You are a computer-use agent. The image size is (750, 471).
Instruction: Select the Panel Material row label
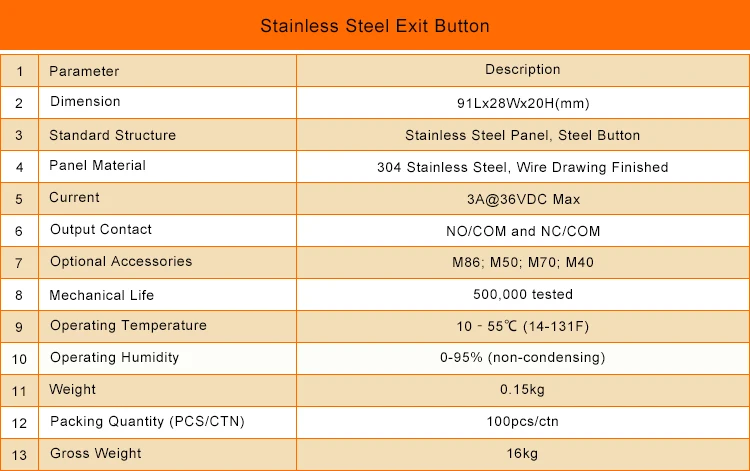pos(98,165)
